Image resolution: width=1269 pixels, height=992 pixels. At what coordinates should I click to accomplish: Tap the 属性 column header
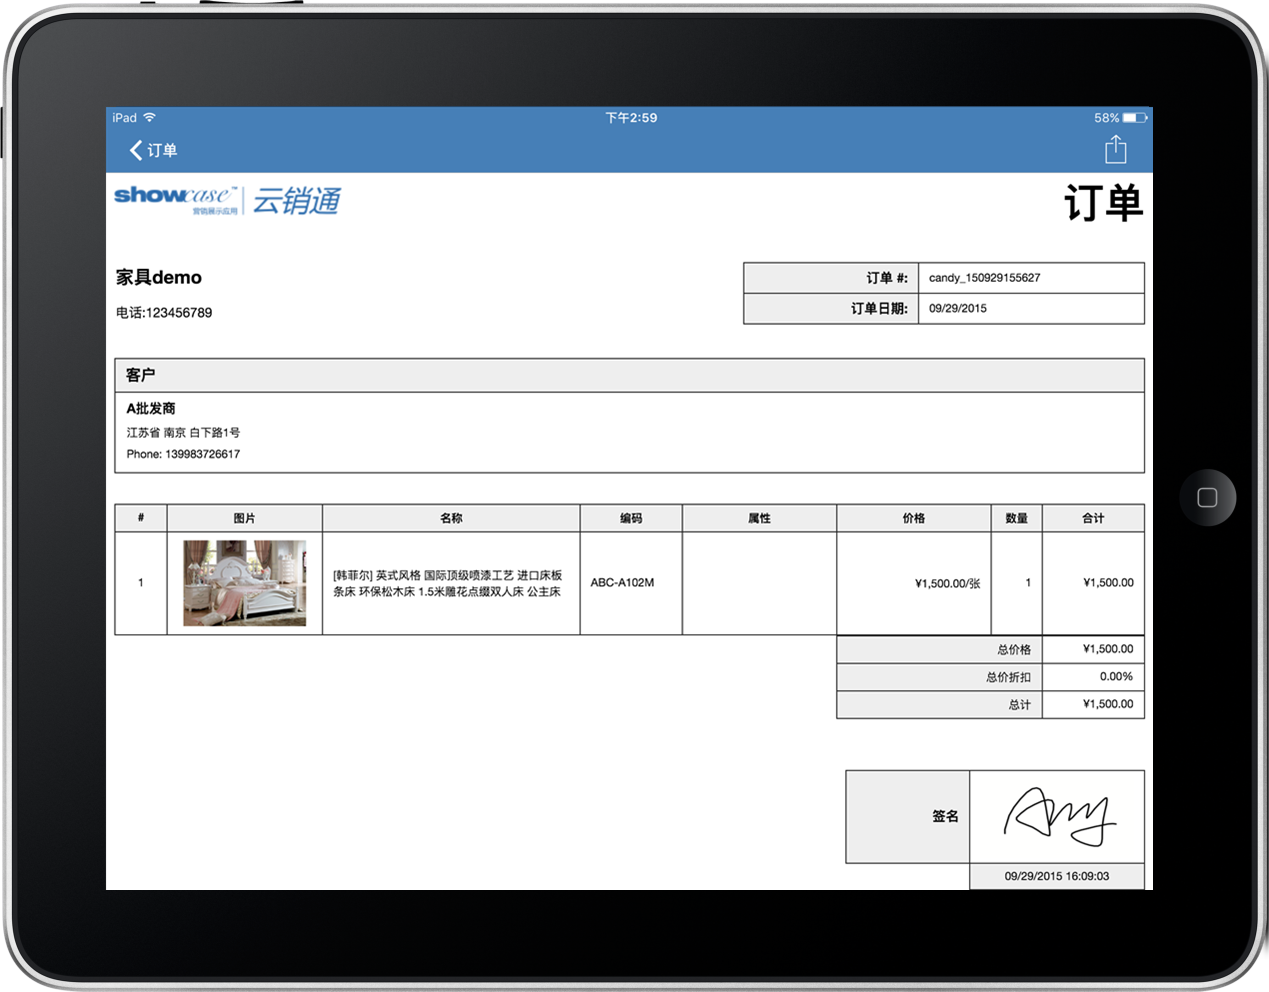(759, 518)
